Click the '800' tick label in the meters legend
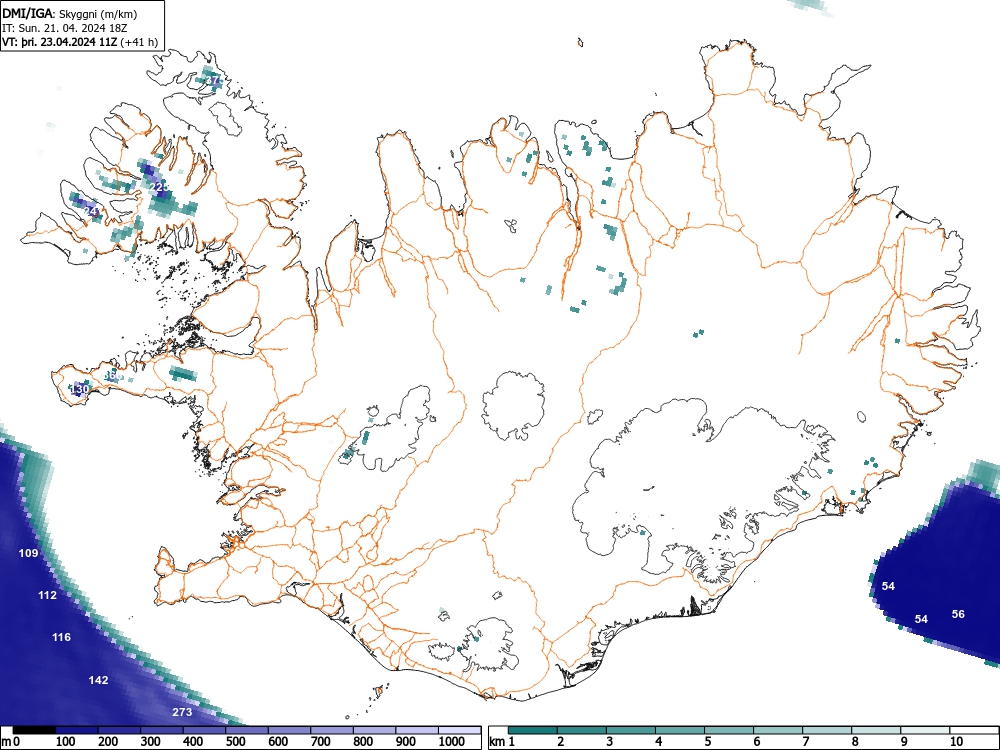Image resolution: width=1000 pixels, height=750 pixels. point(363,742)
